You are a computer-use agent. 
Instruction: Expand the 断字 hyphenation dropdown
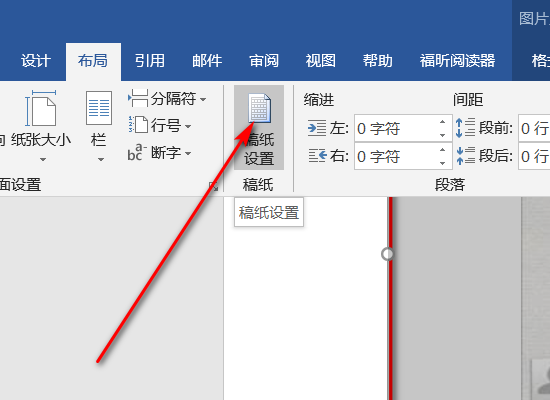click(x=188, y=153)
